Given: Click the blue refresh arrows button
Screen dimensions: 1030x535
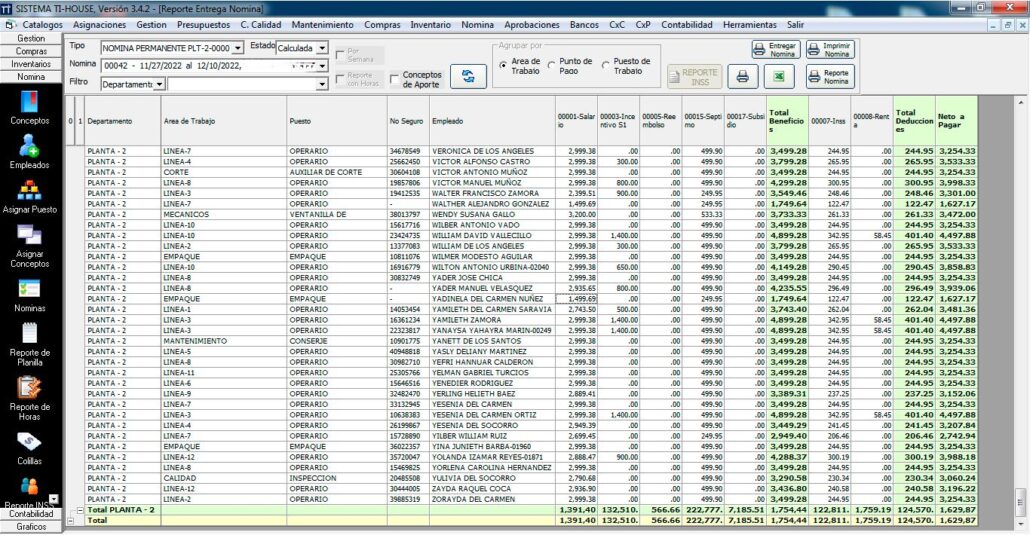Looking at the screenshot, I should pos(462,75).
